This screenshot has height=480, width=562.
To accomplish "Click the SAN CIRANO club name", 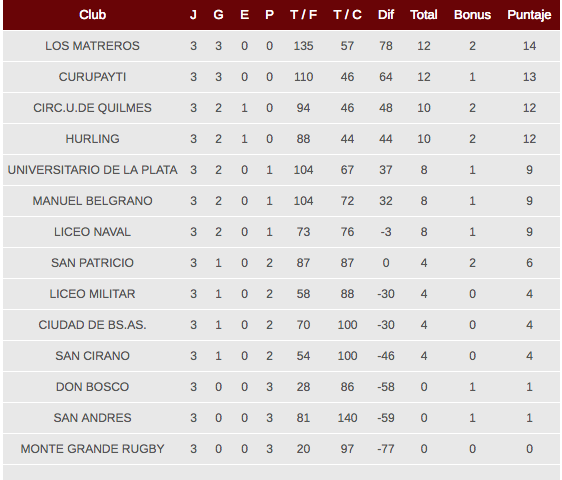I will click(92, 356).
